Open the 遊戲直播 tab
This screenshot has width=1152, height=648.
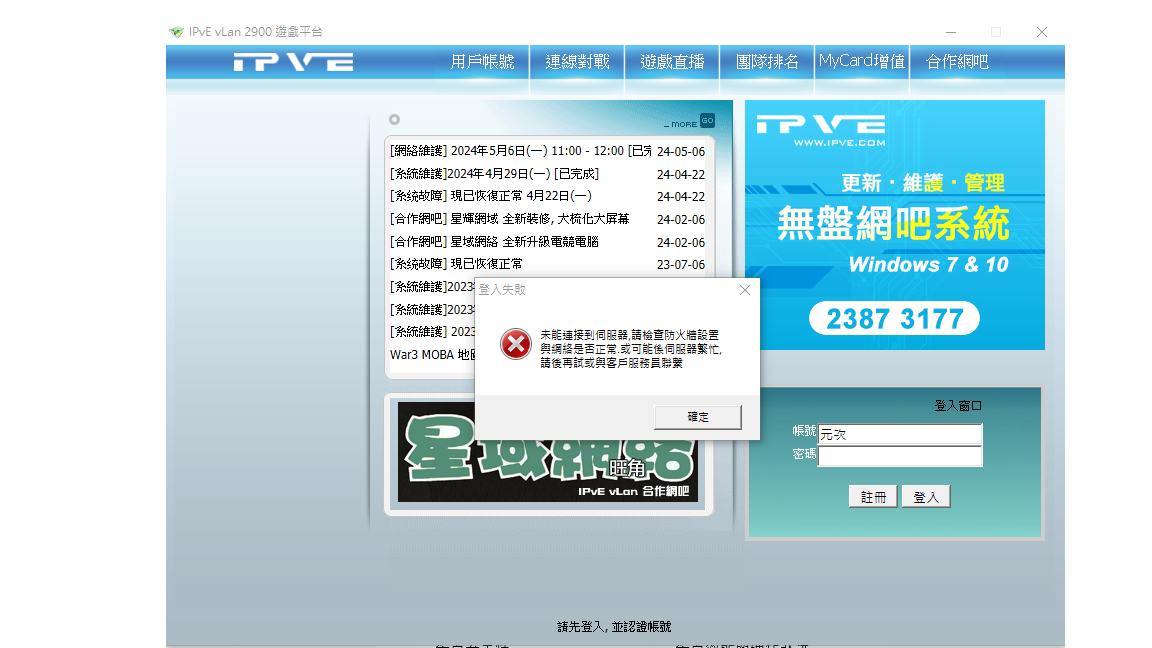(672, 62)
